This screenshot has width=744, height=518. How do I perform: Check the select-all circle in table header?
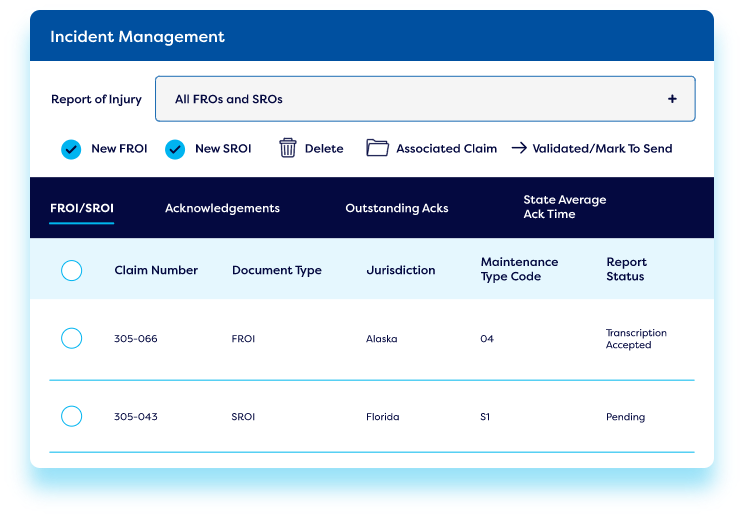tap(71, 270)
